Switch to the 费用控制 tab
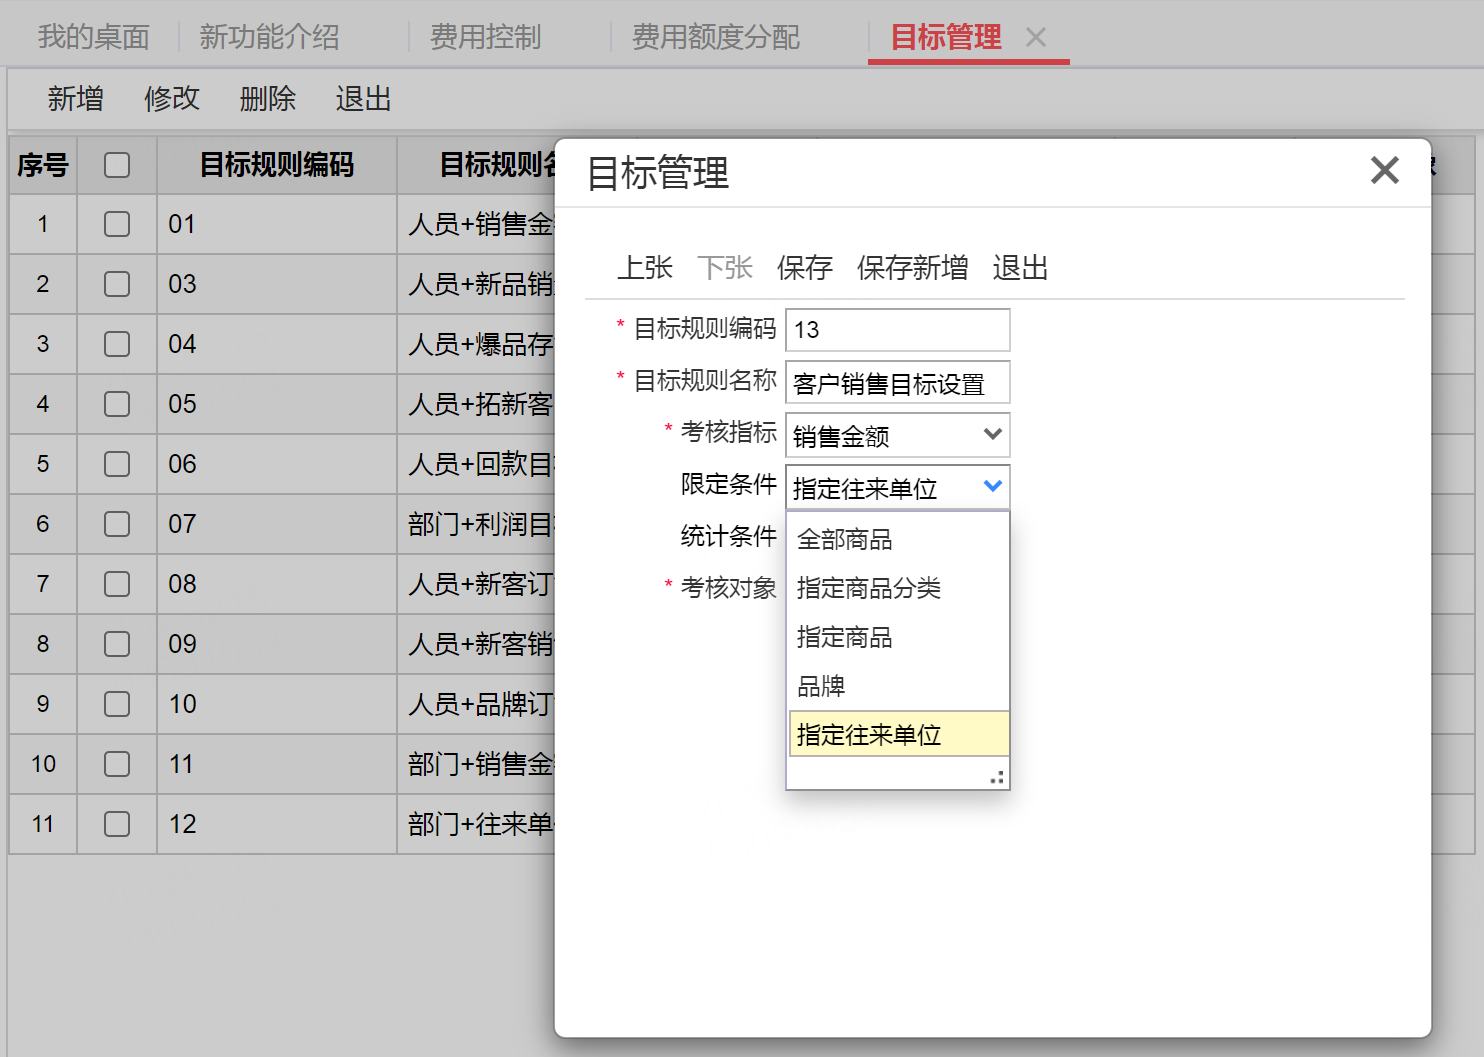Screen dimensions: 1484x1057 tap(485, 37)
